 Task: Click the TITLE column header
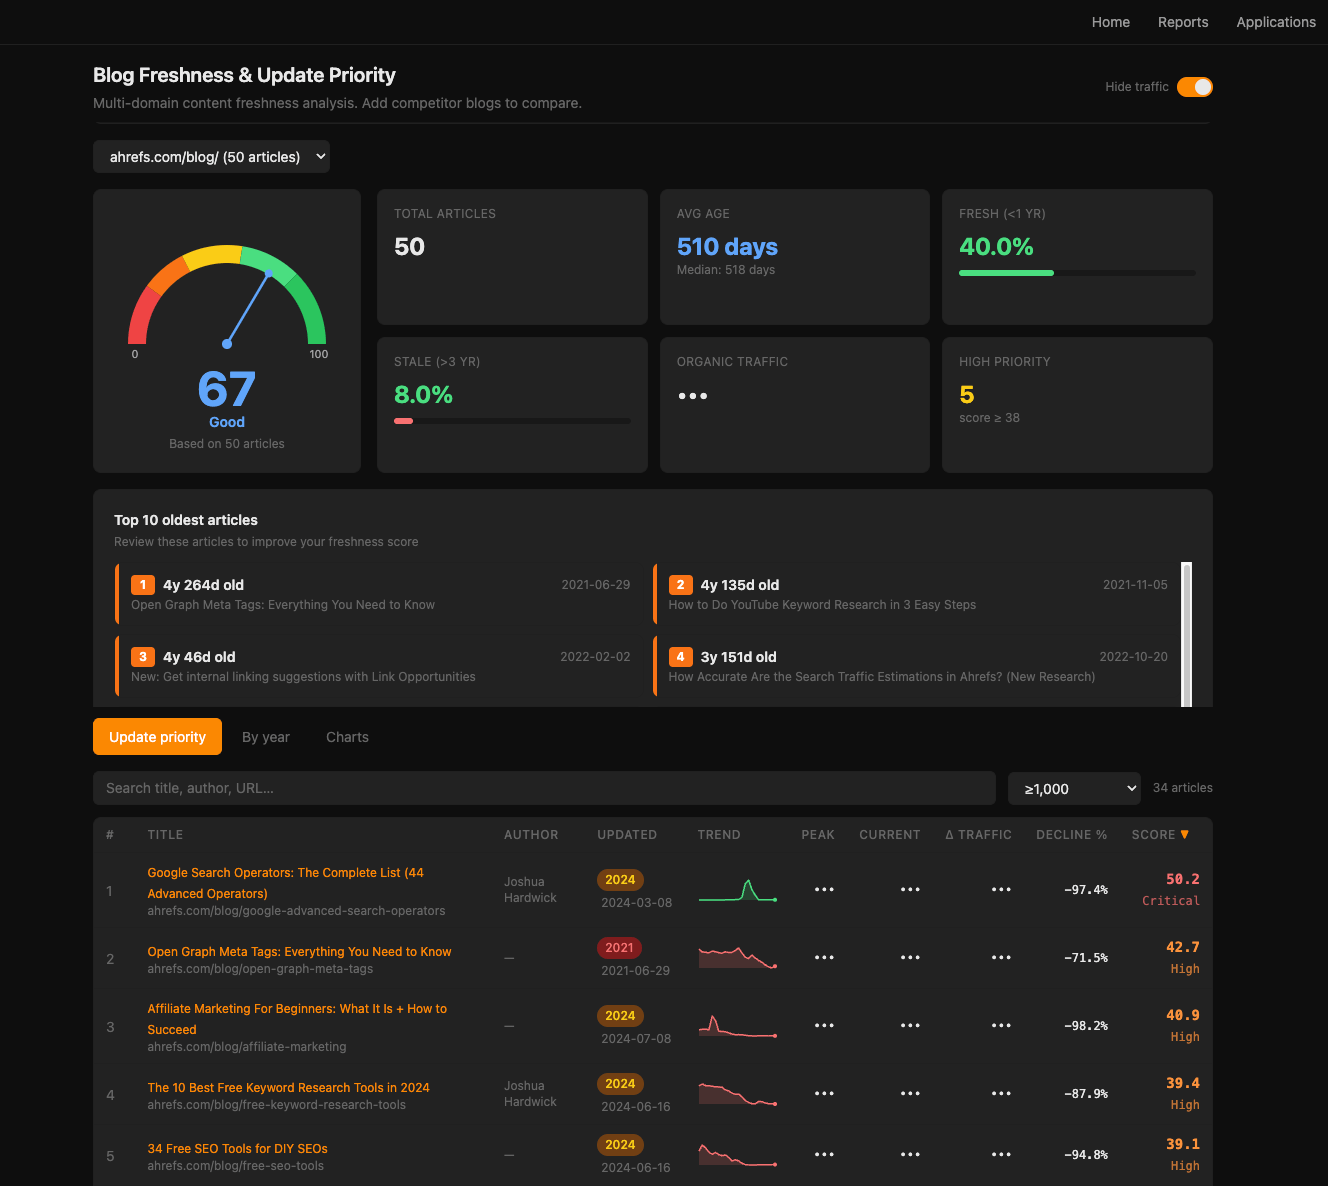[165, 834]
